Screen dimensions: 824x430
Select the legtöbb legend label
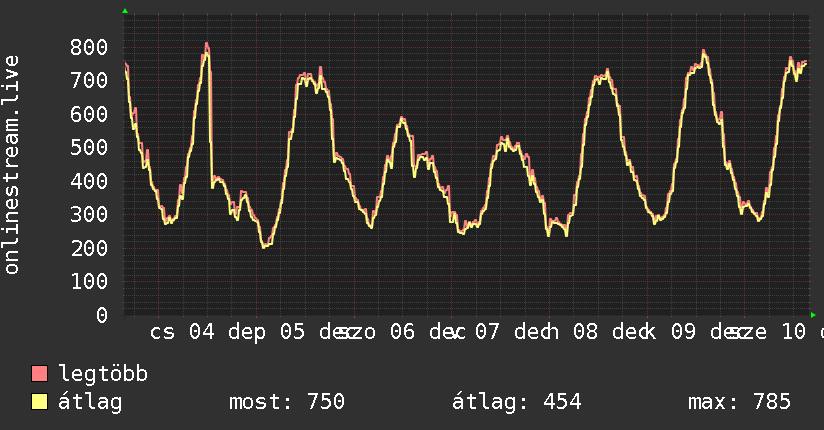click(x=103, y=374)
